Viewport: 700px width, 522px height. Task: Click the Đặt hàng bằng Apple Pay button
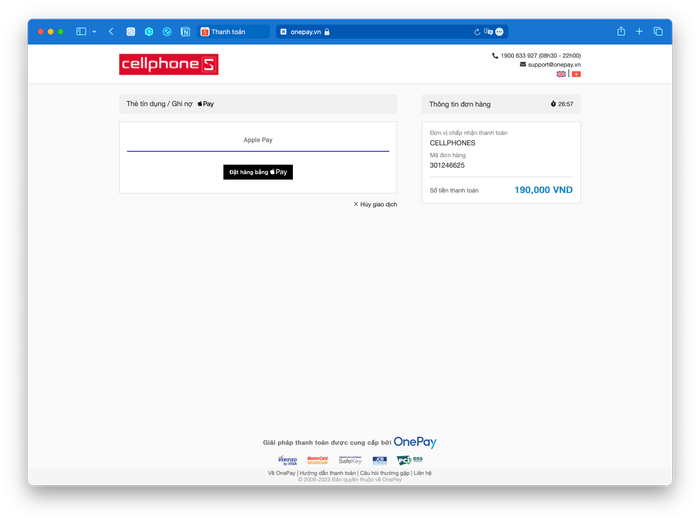tap(258, 172)
